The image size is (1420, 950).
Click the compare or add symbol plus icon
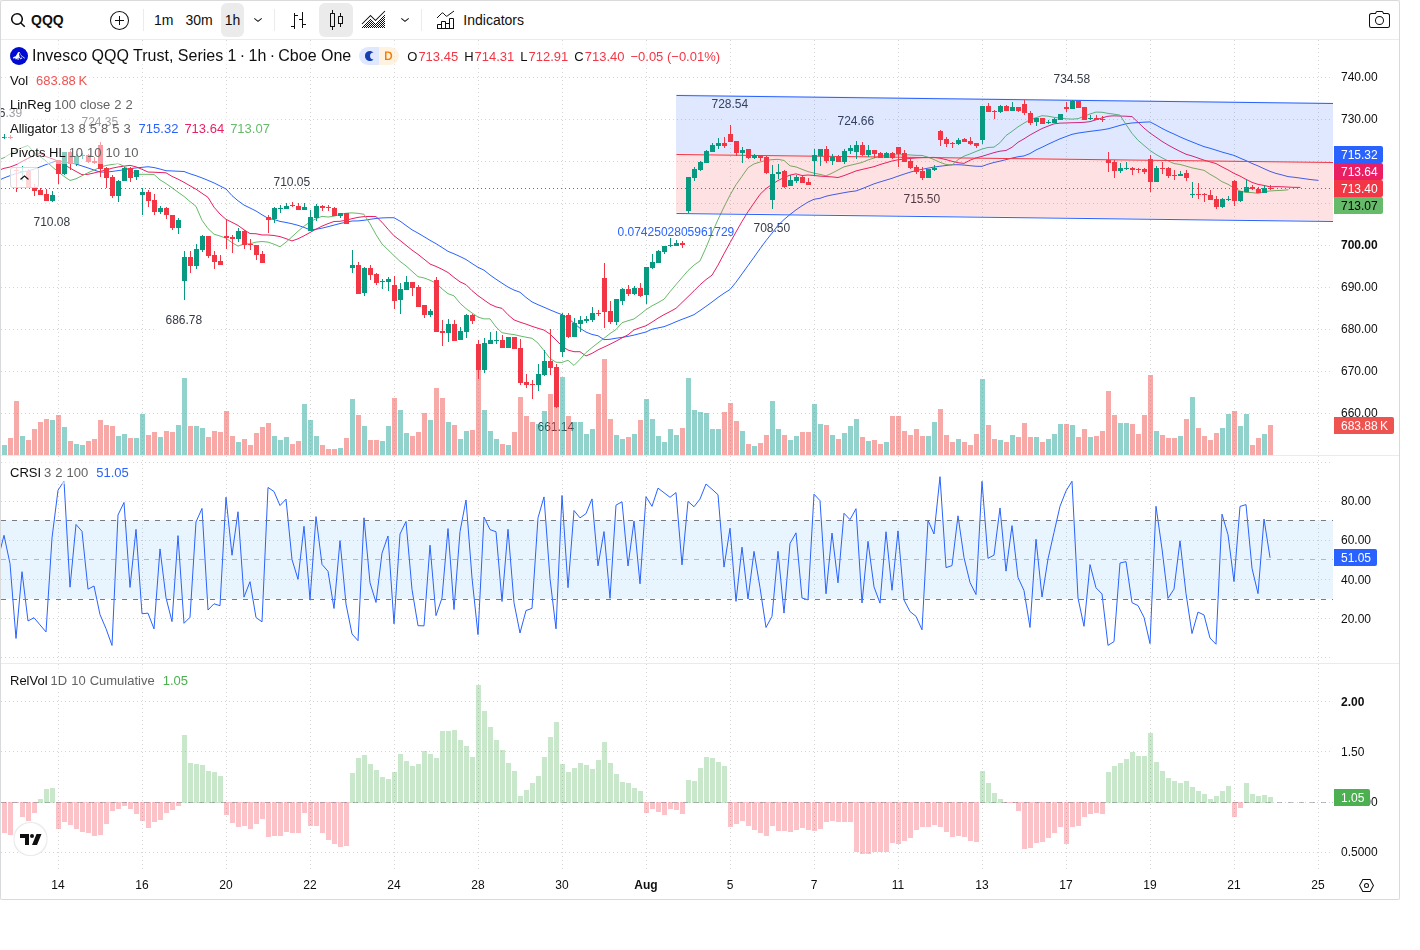click(119, 20)
